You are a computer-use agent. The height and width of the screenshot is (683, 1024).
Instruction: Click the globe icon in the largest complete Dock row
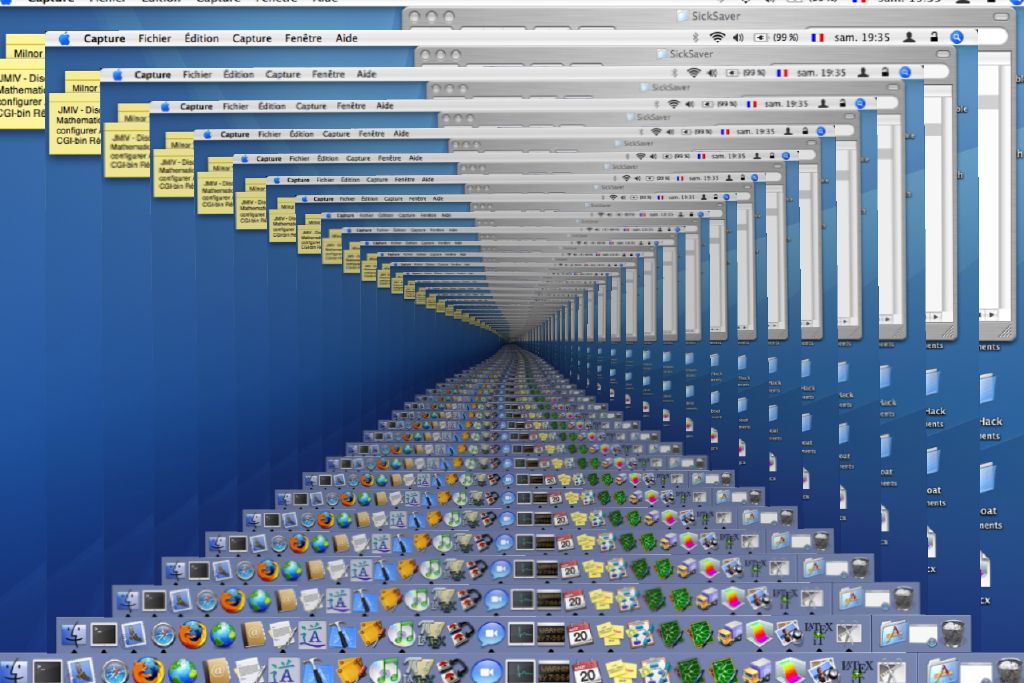(x=222, y=634)
